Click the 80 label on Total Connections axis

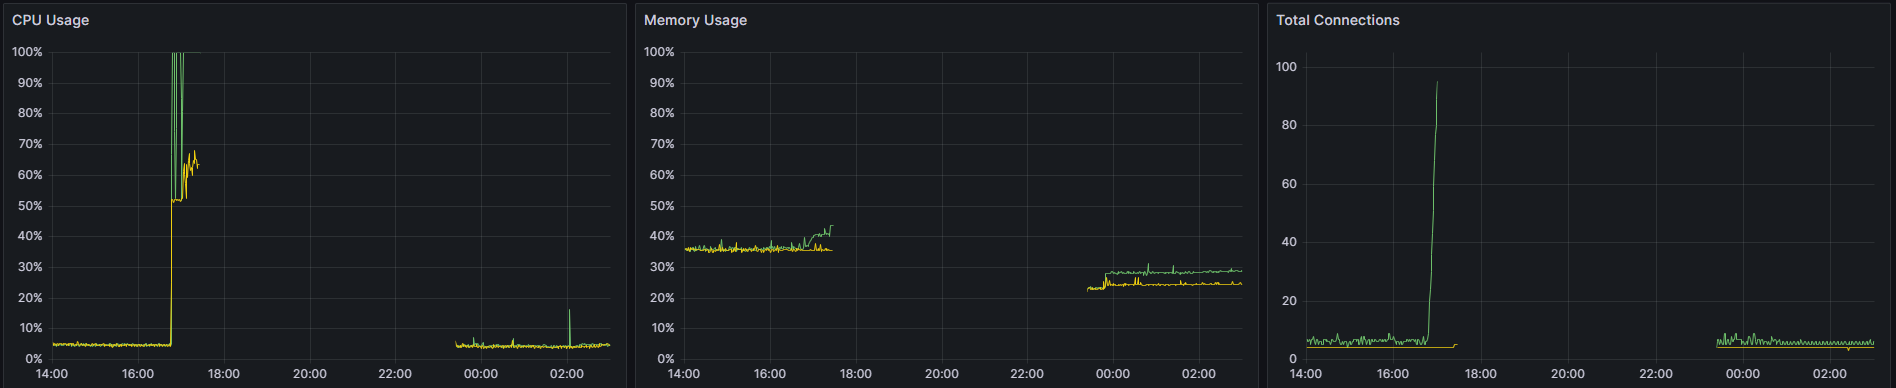1289,125
